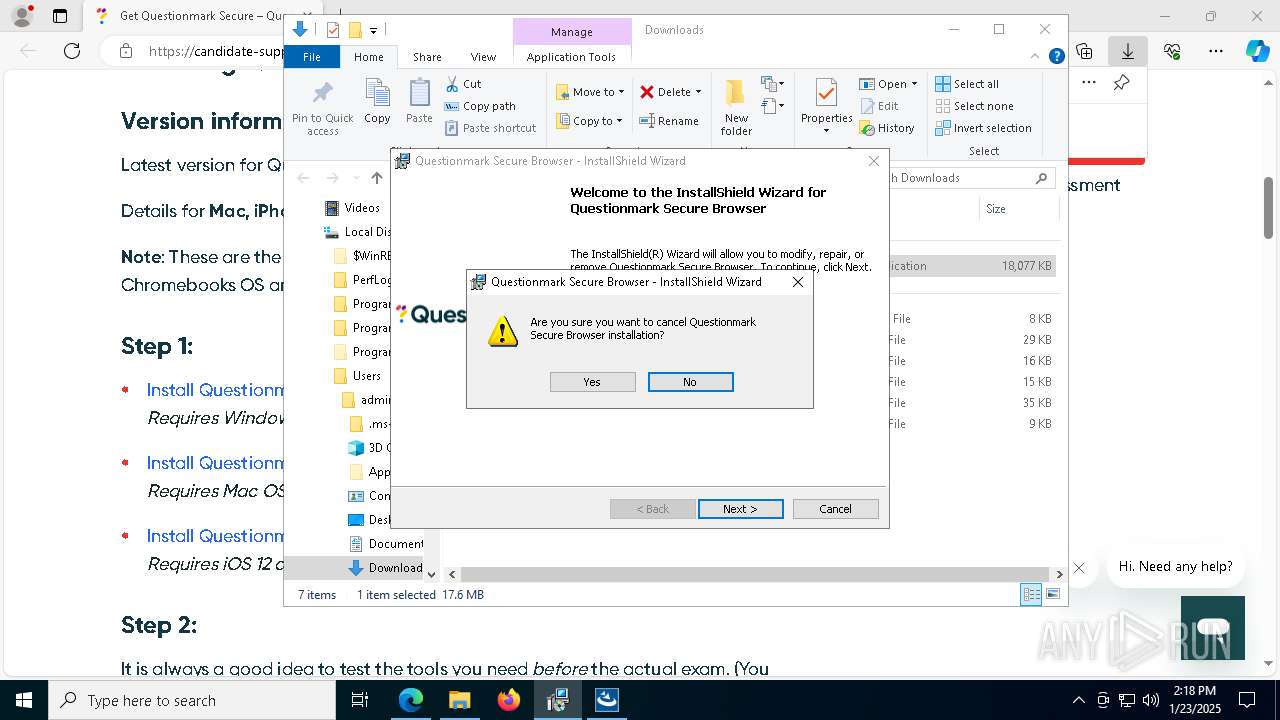Click Copy path in the ribbon
The height and width of the screenshot is (720, 1280).
tap(480, 106)
